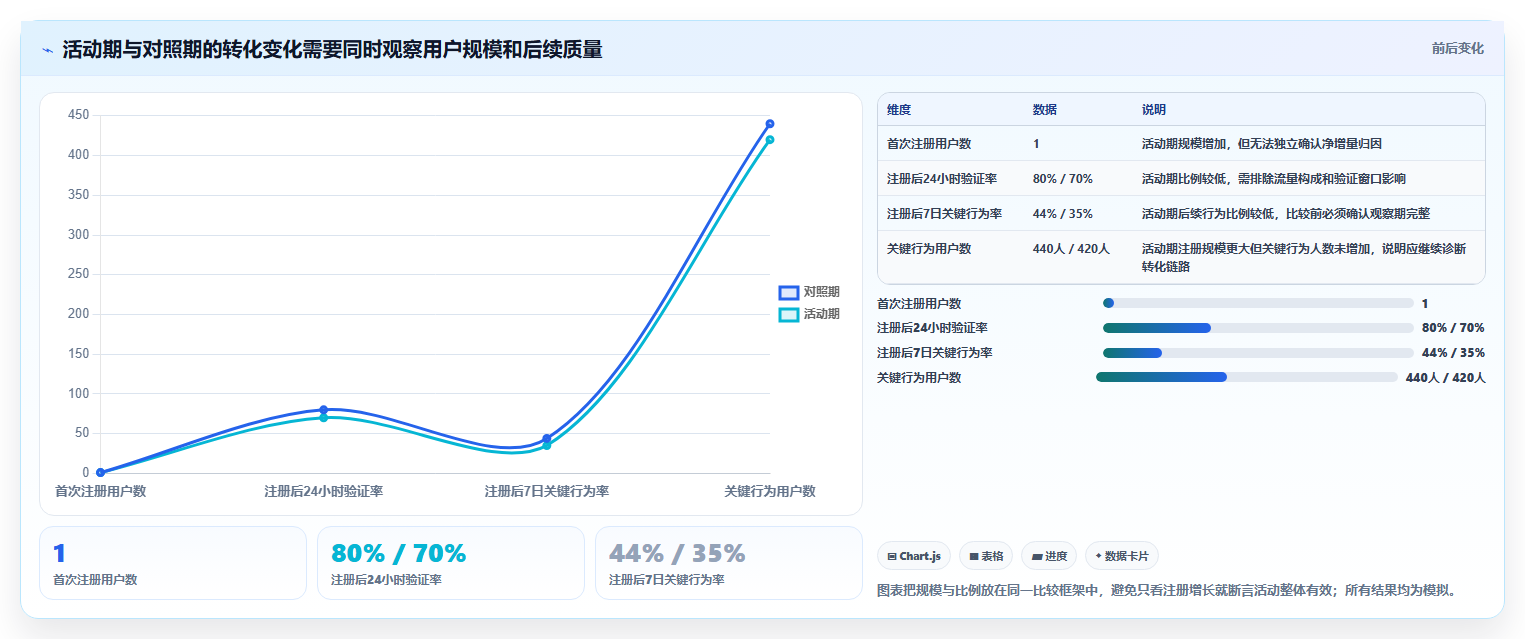
Task: Click progress bar for 关键行为用户数
Action: [1247, 377]
